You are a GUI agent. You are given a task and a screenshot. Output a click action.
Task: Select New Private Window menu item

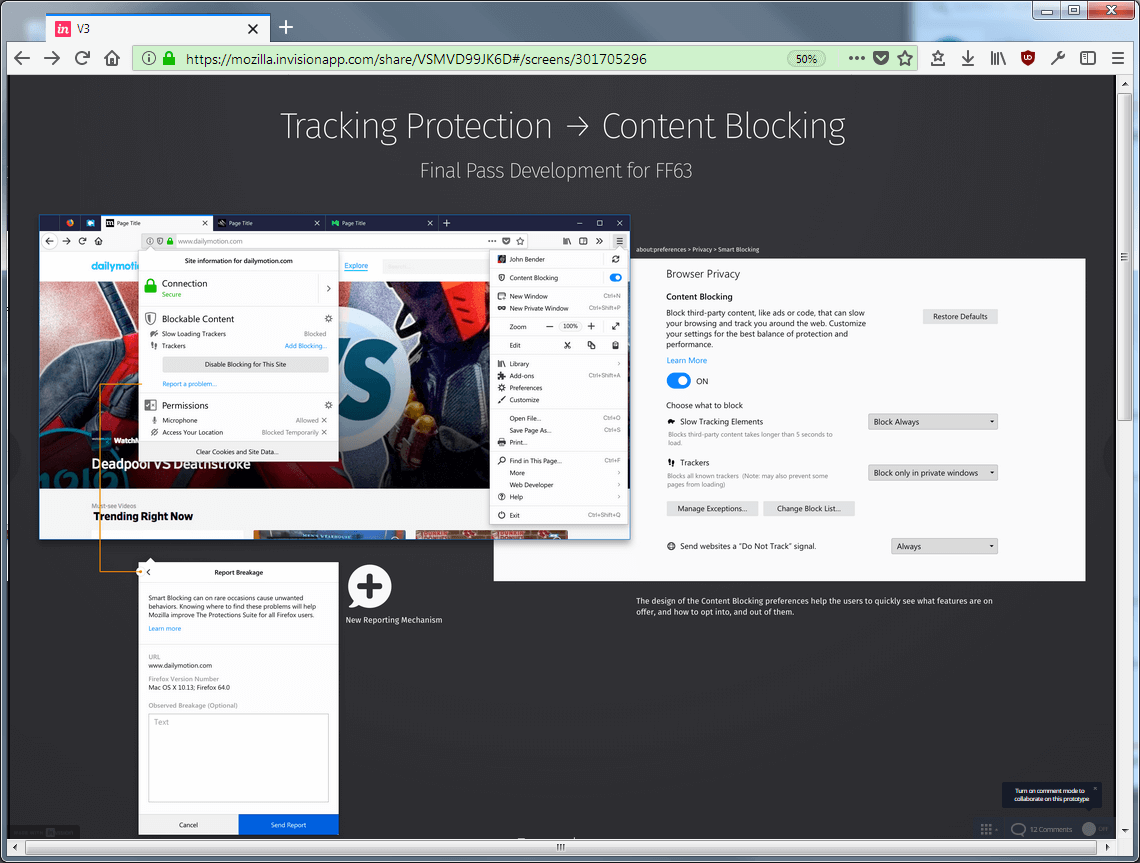[x=559, y=308]
